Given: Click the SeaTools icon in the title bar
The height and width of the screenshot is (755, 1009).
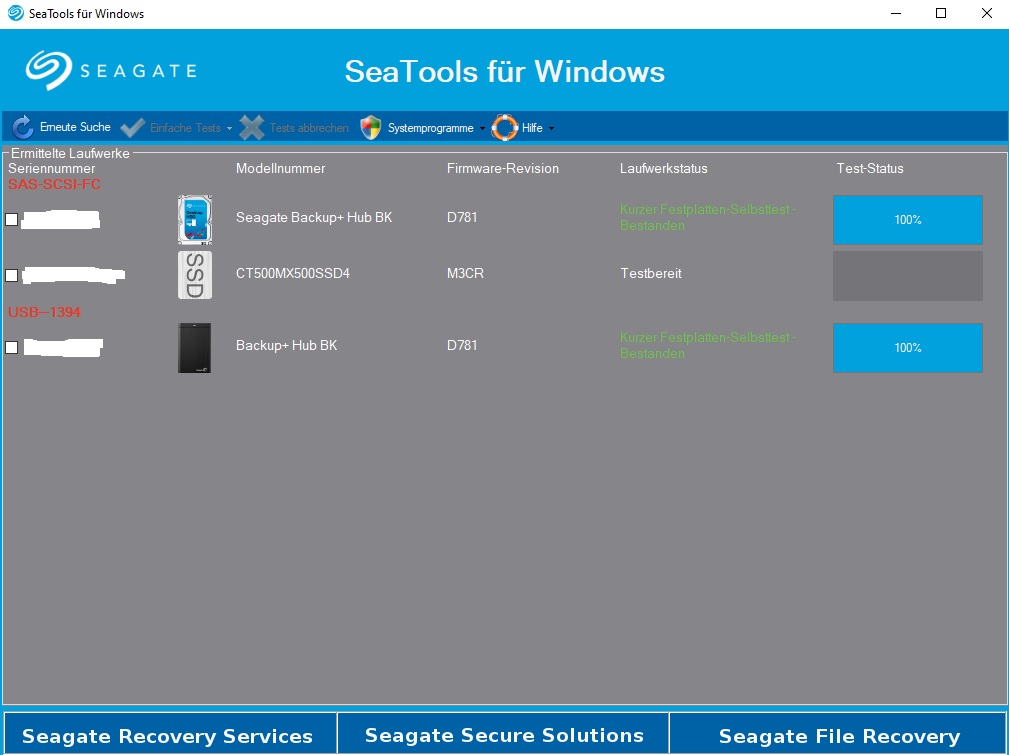Looking at the screenshot, I should (x=15, y=13).
